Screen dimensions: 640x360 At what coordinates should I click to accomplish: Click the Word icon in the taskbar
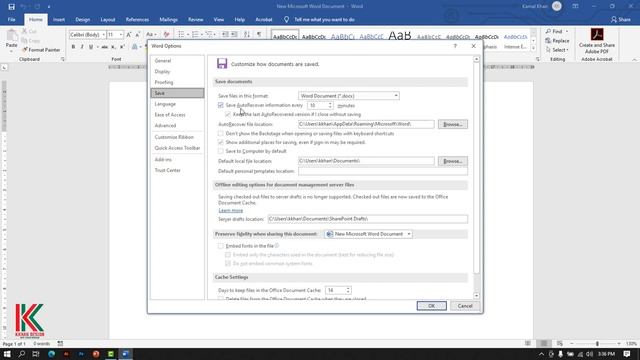coord(126,354)
